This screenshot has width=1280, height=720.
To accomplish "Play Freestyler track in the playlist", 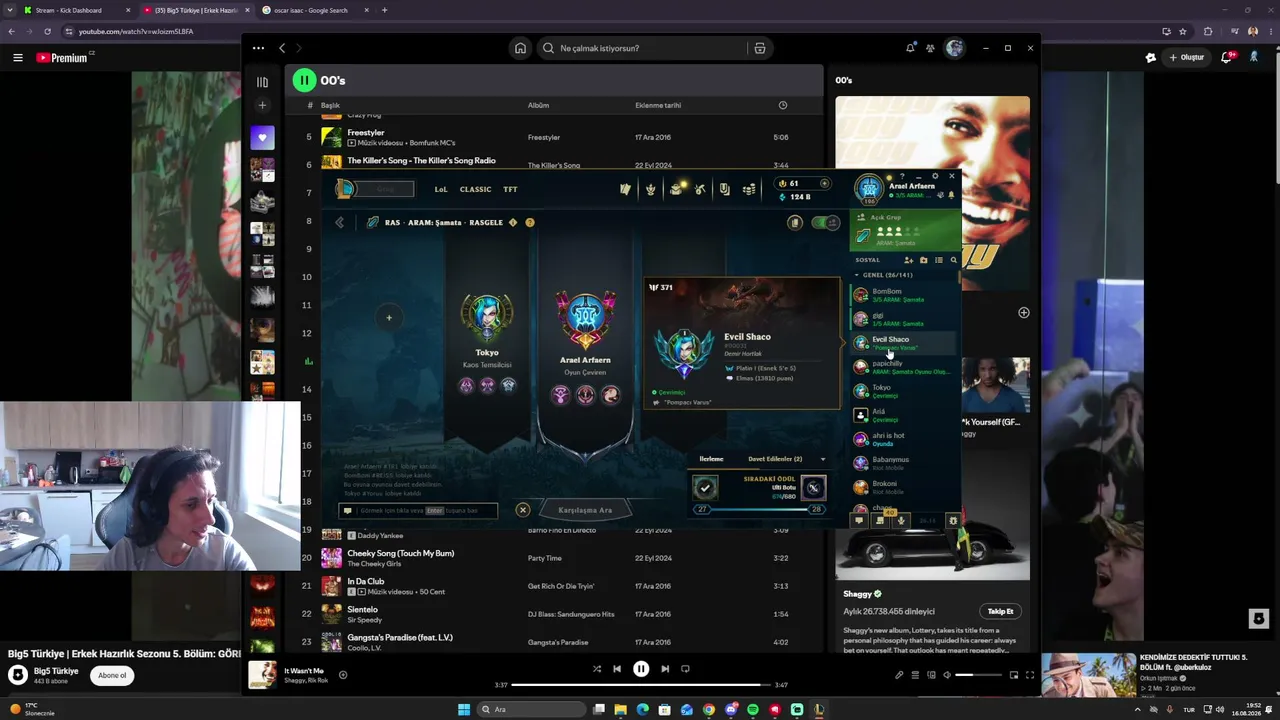I will pyautogui.click(x=555, y=137).
